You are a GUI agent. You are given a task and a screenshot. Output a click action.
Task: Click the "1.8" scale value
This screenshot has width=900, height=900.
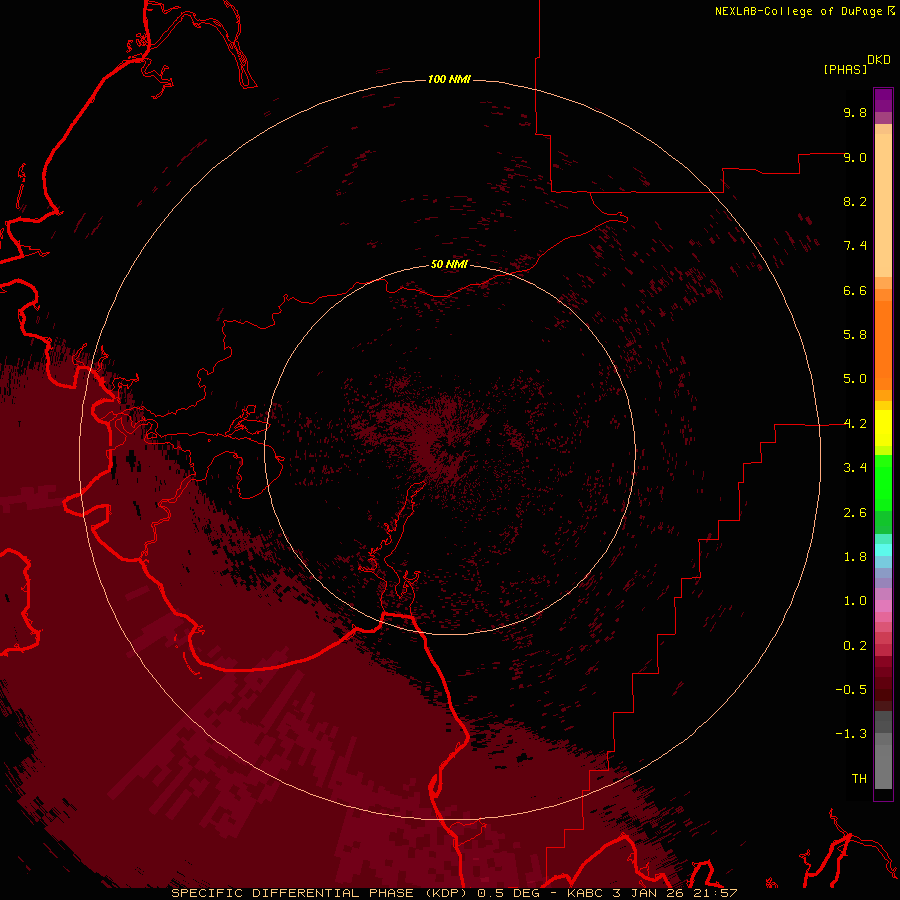(855, 557)
